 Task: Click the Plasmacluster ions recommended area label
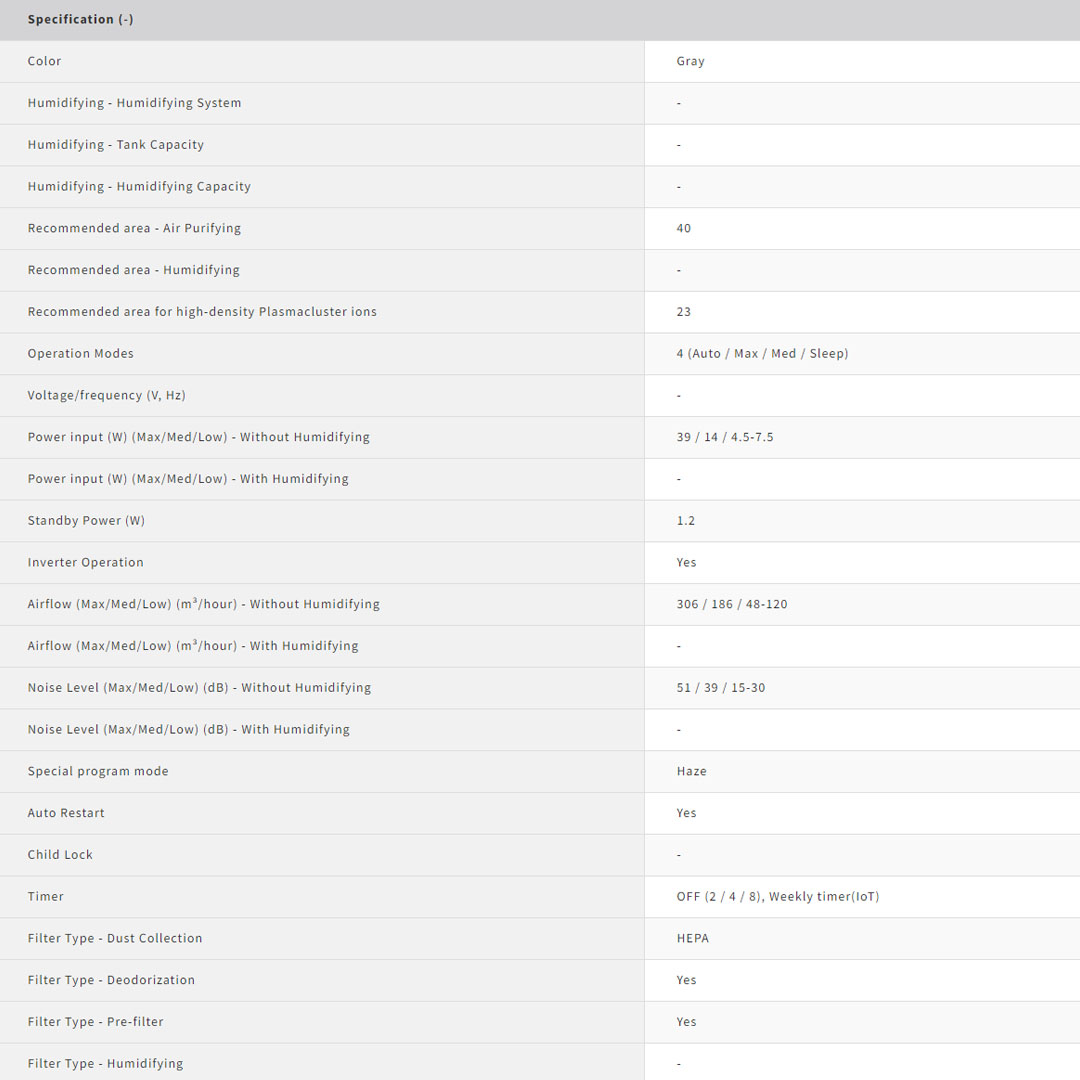click(202, 312)
